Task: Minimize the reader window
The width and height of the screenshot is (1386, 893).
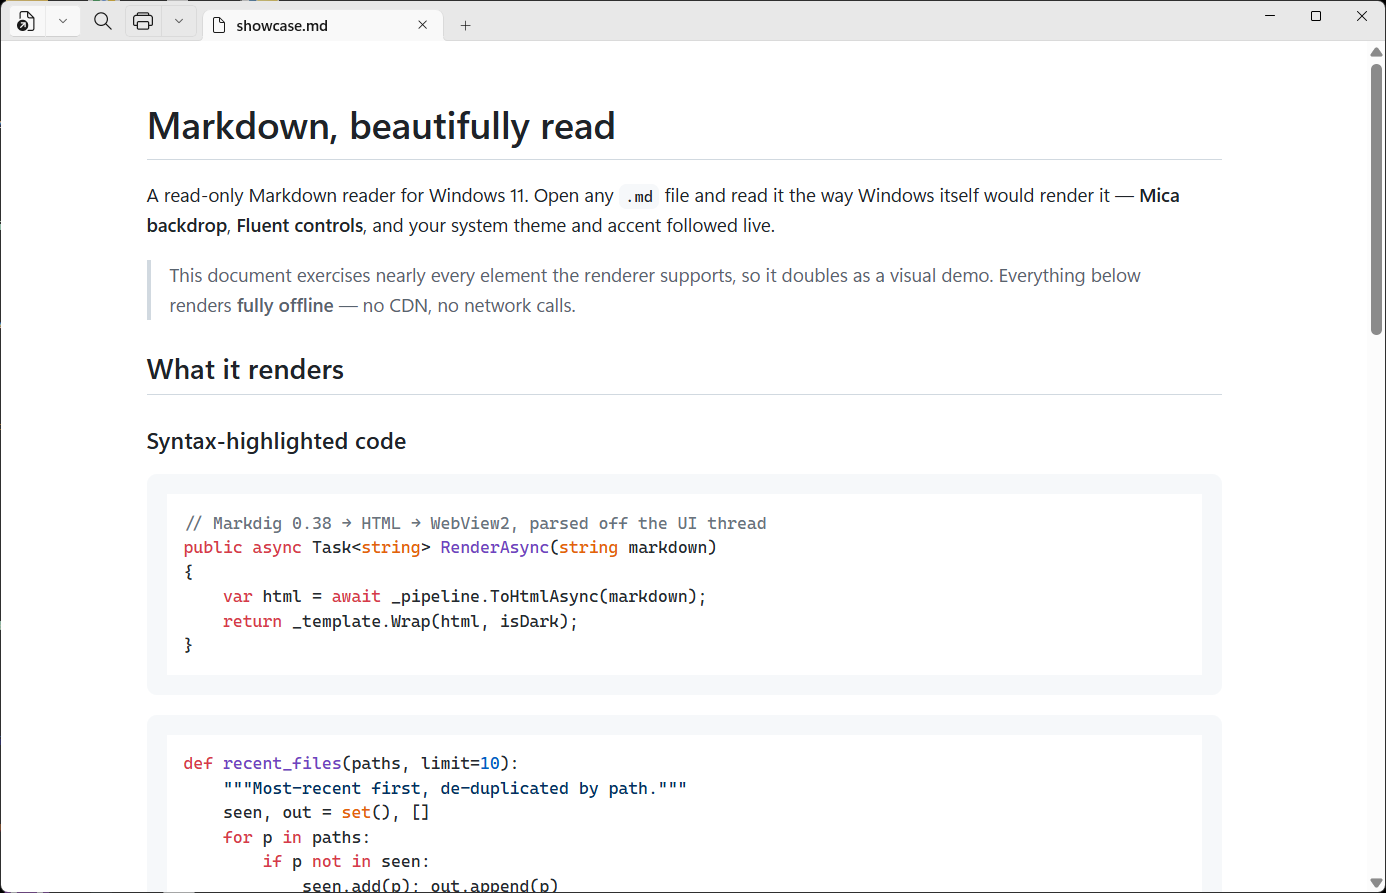Action: [x=1270, y=16]
